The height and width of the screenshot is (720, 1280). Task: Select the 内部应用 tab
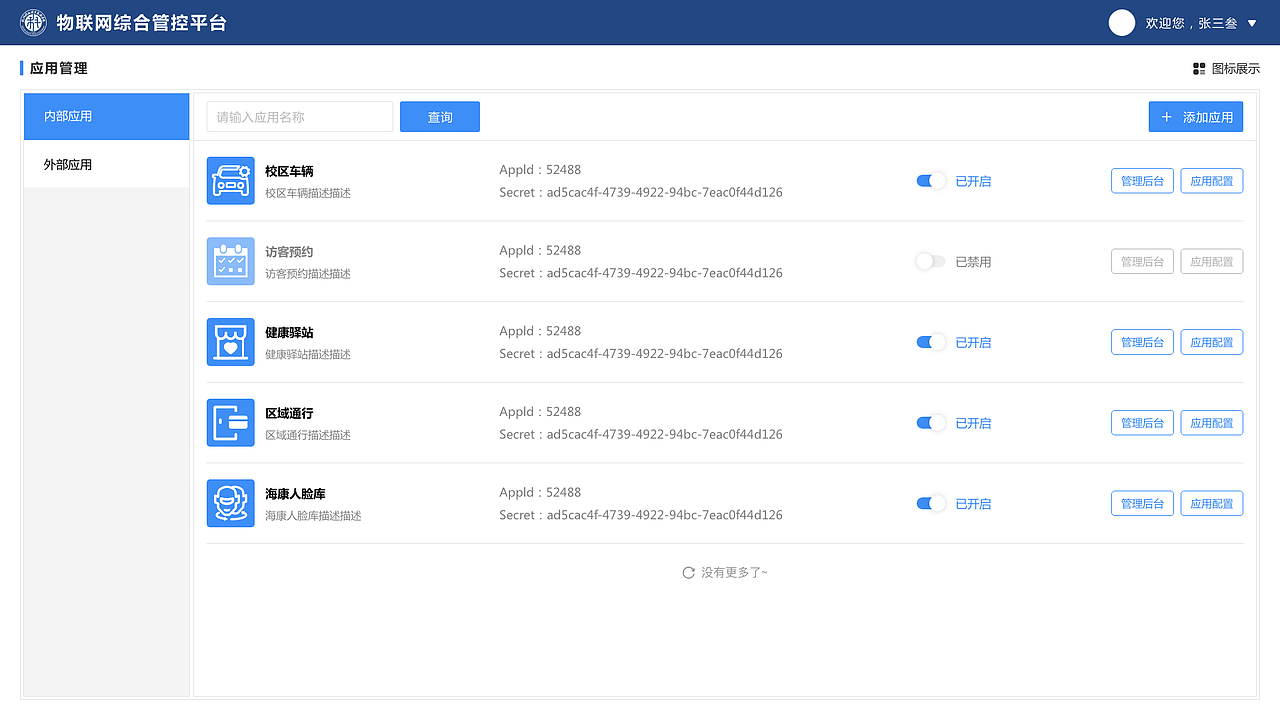coord(106,116)
